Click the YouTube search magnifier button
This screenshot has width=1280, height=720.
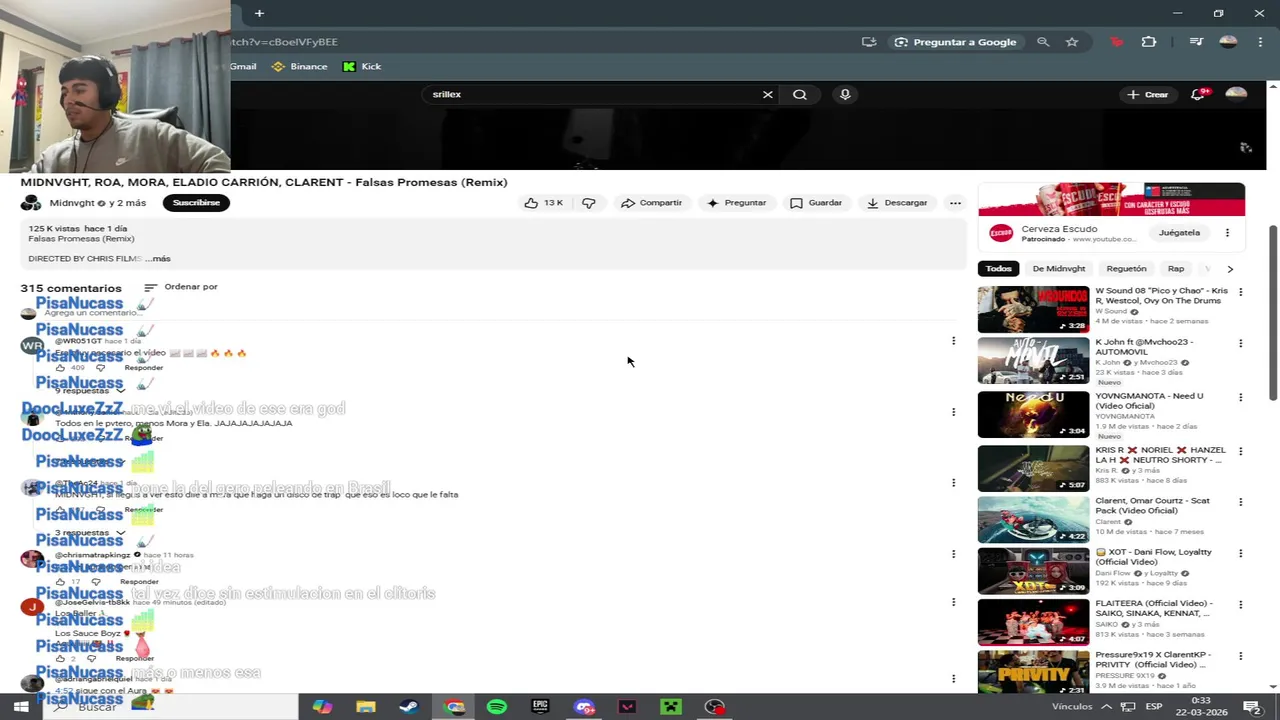(x=800, y=94)
